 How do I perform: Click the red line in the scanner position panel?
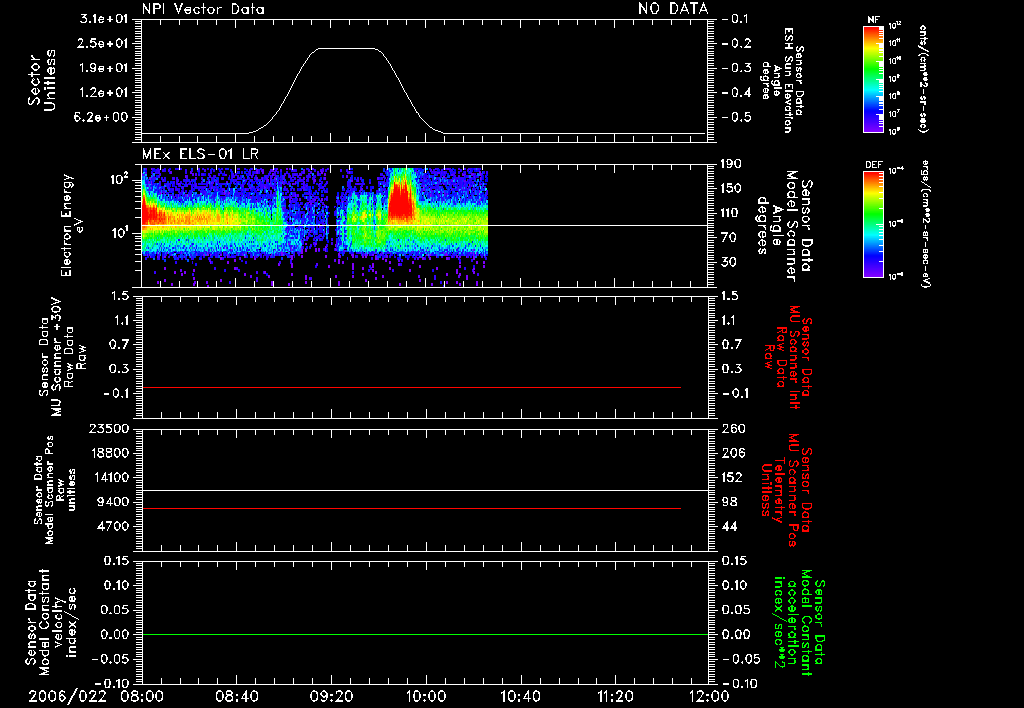(411, 508)
